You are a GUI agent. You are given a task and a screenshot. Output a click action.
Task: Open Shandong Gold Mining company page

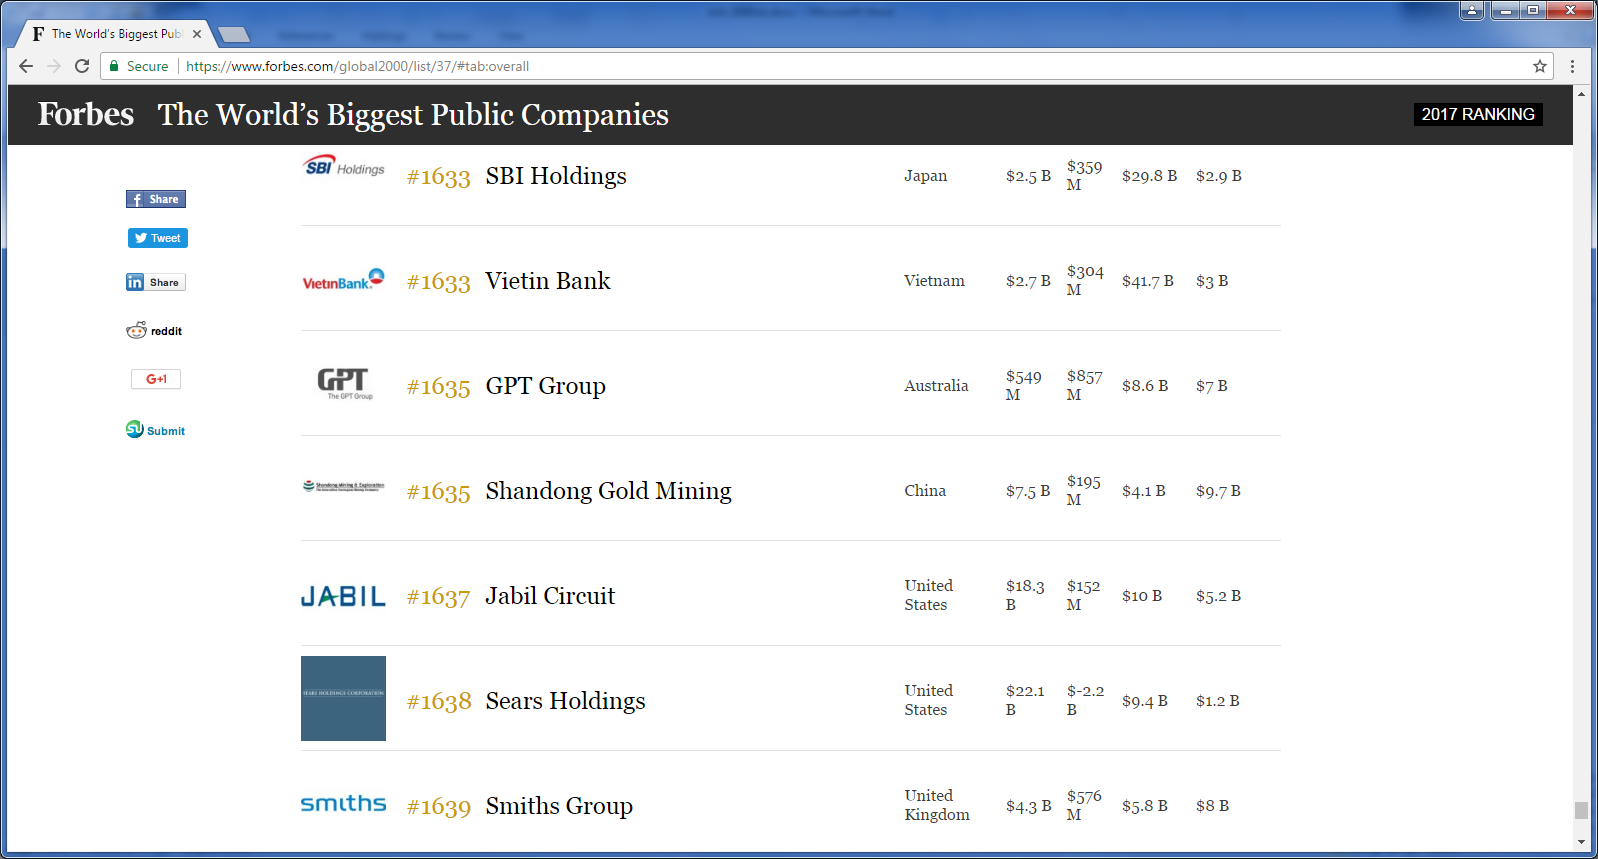609,491
